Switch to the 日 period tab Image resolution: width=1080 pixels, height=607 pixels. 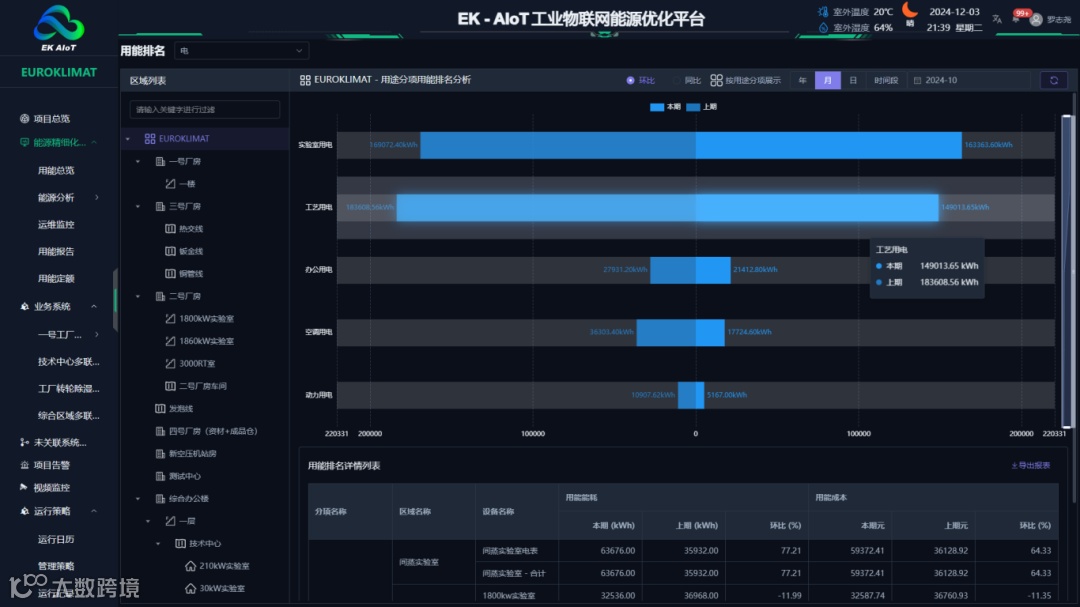(x=853, y=81)
